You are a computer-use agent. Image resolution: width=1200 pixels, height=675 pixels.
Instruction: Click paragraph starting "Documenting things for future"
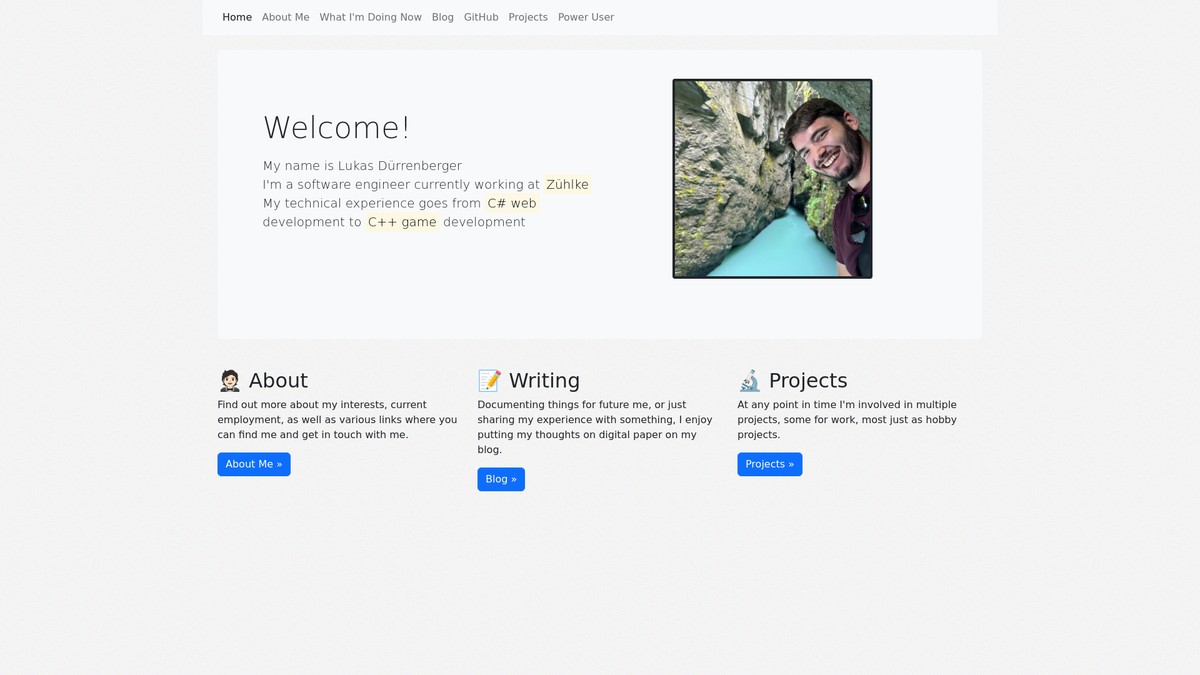[x=595, y=427]
